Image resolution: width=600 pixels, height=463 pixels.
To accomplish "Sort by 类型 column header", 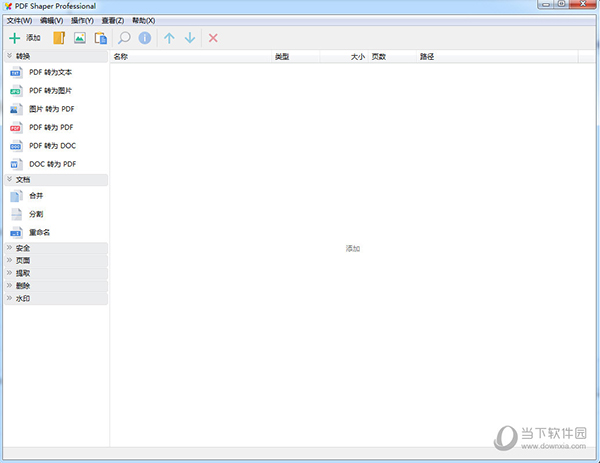I will coord(296,57).
